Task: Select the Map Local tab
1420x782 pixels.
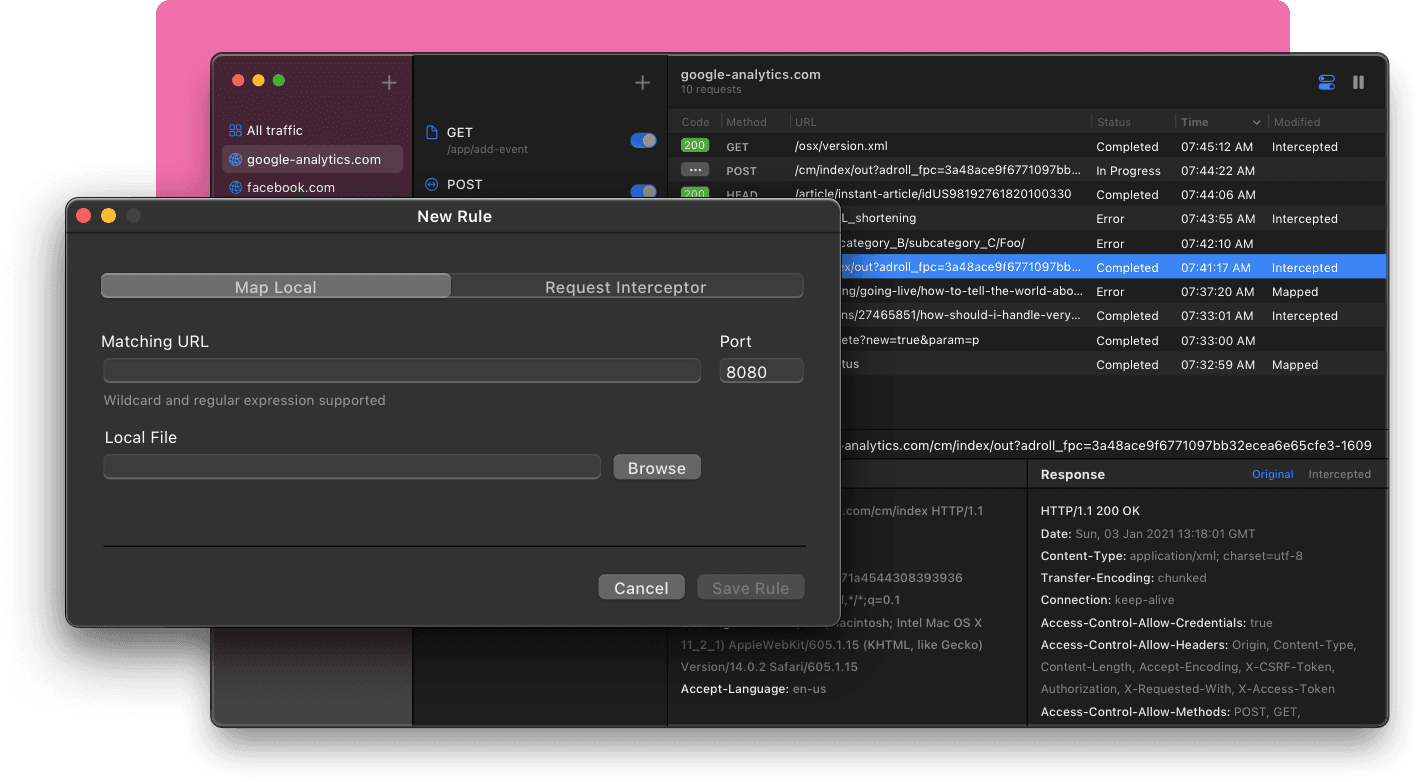Action: (275, 286)
